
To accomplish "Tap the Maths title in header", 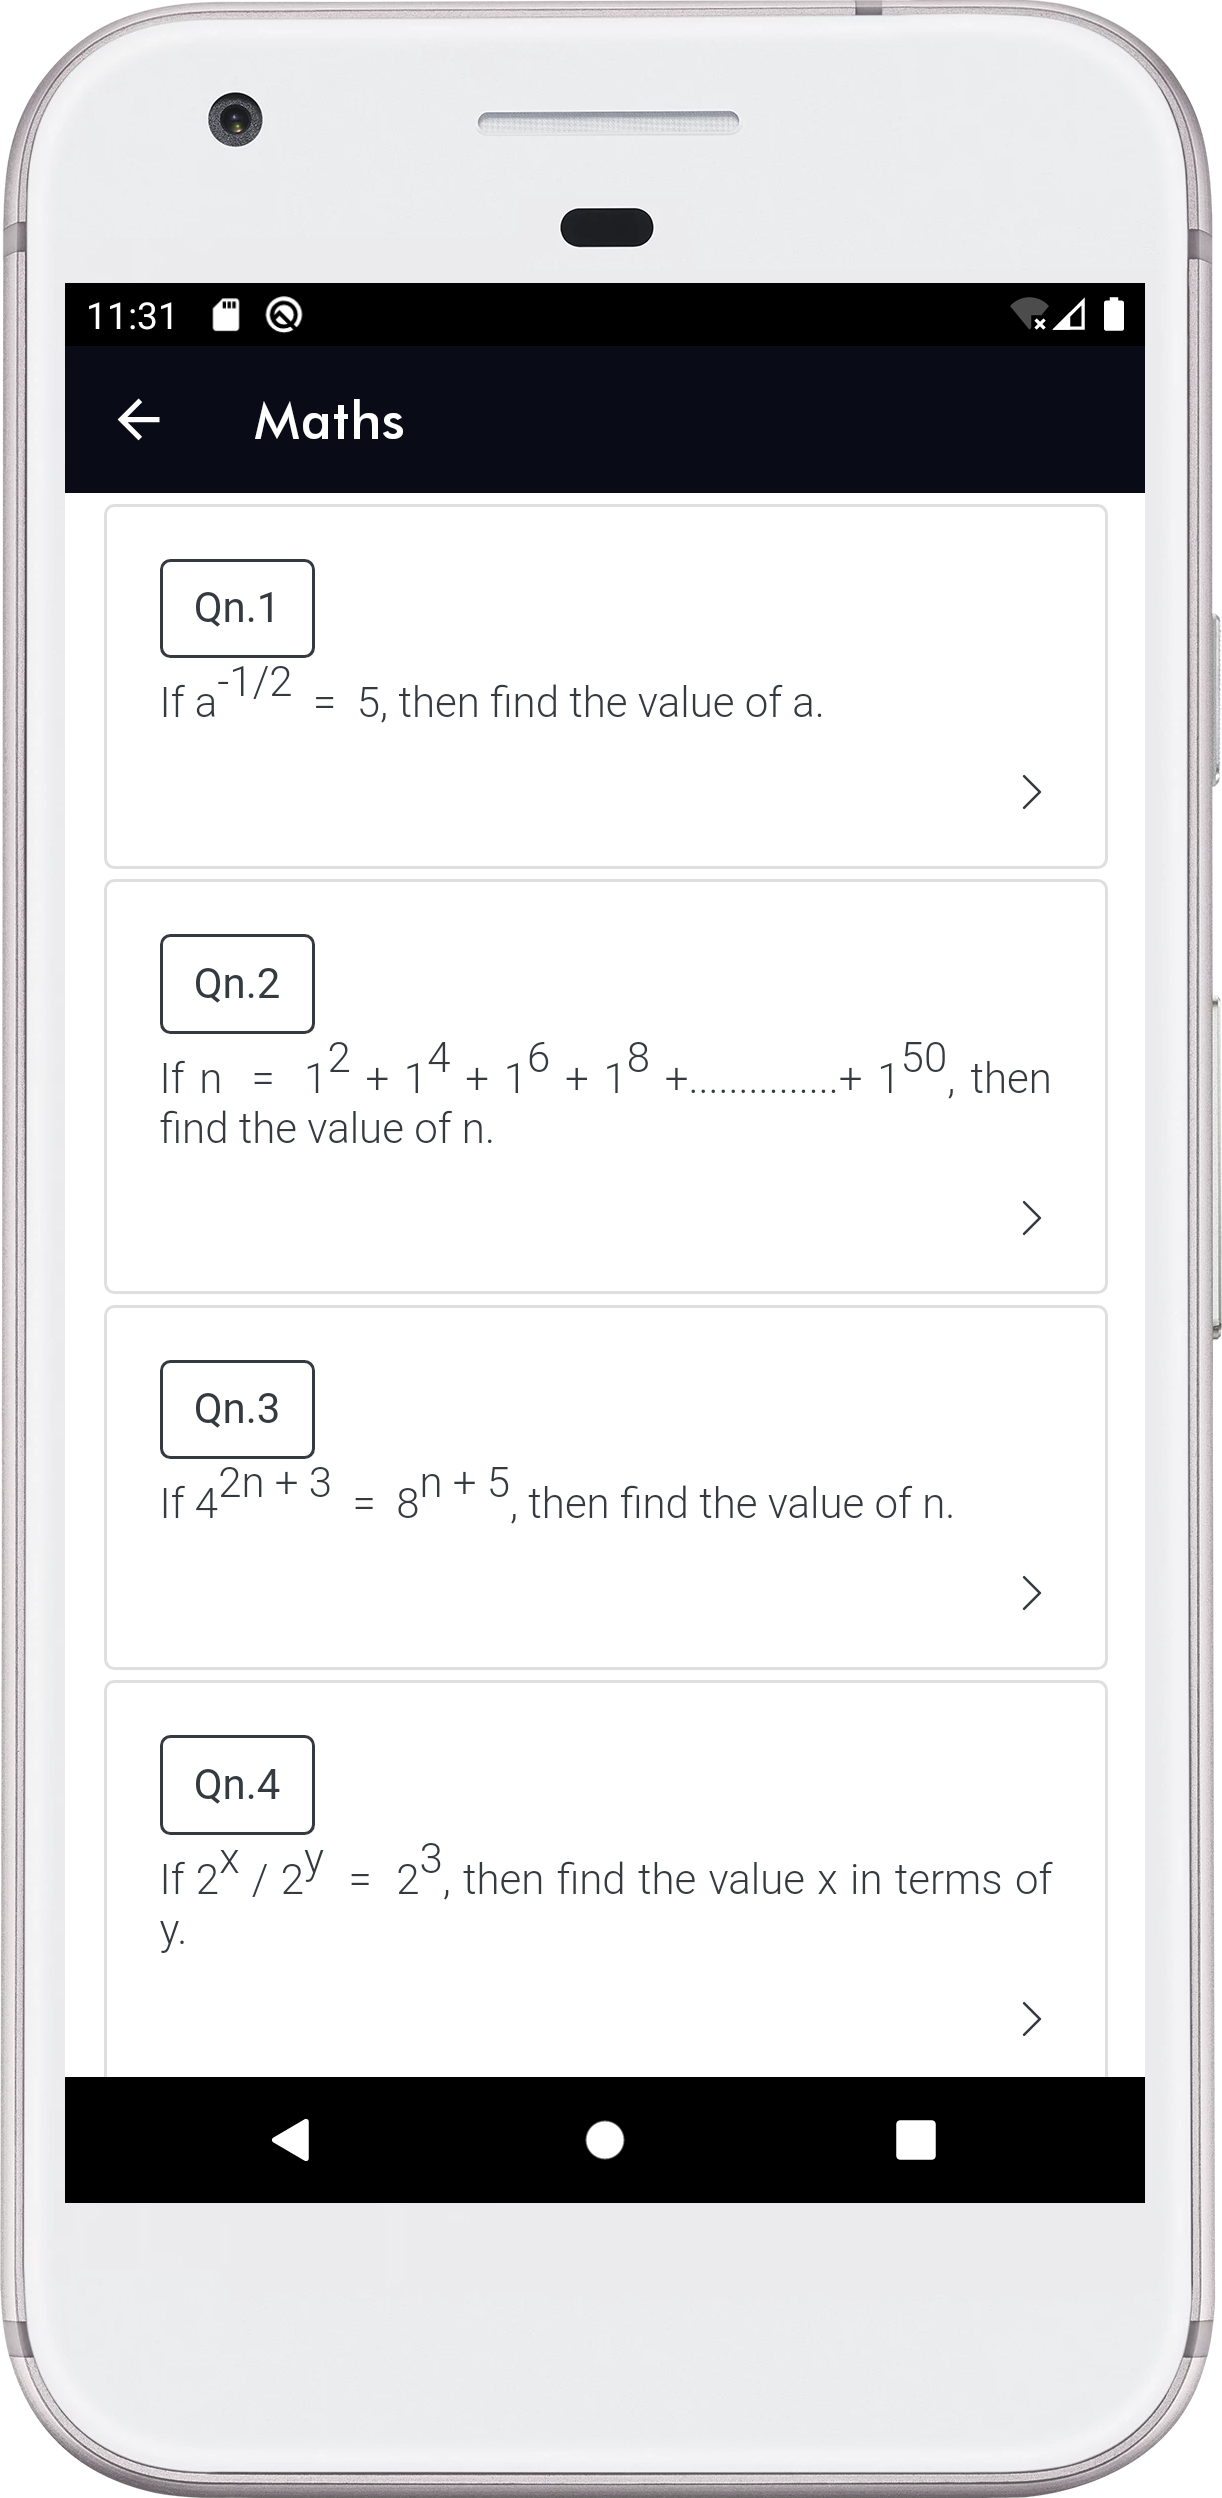I will click(329, 421).
